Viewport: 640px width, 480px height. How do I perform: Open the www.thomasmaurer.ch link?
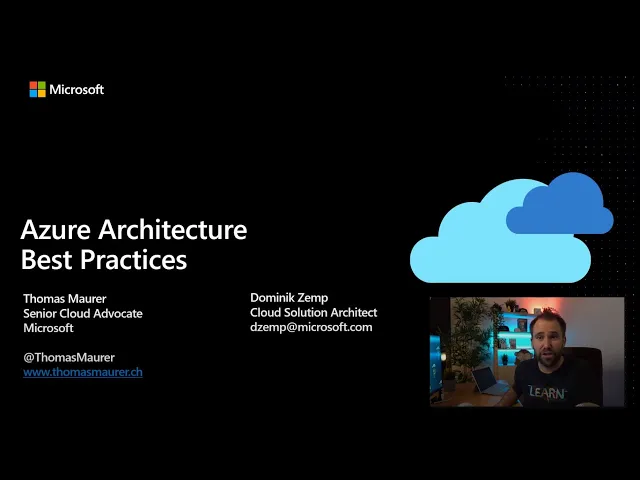[83, 372]
